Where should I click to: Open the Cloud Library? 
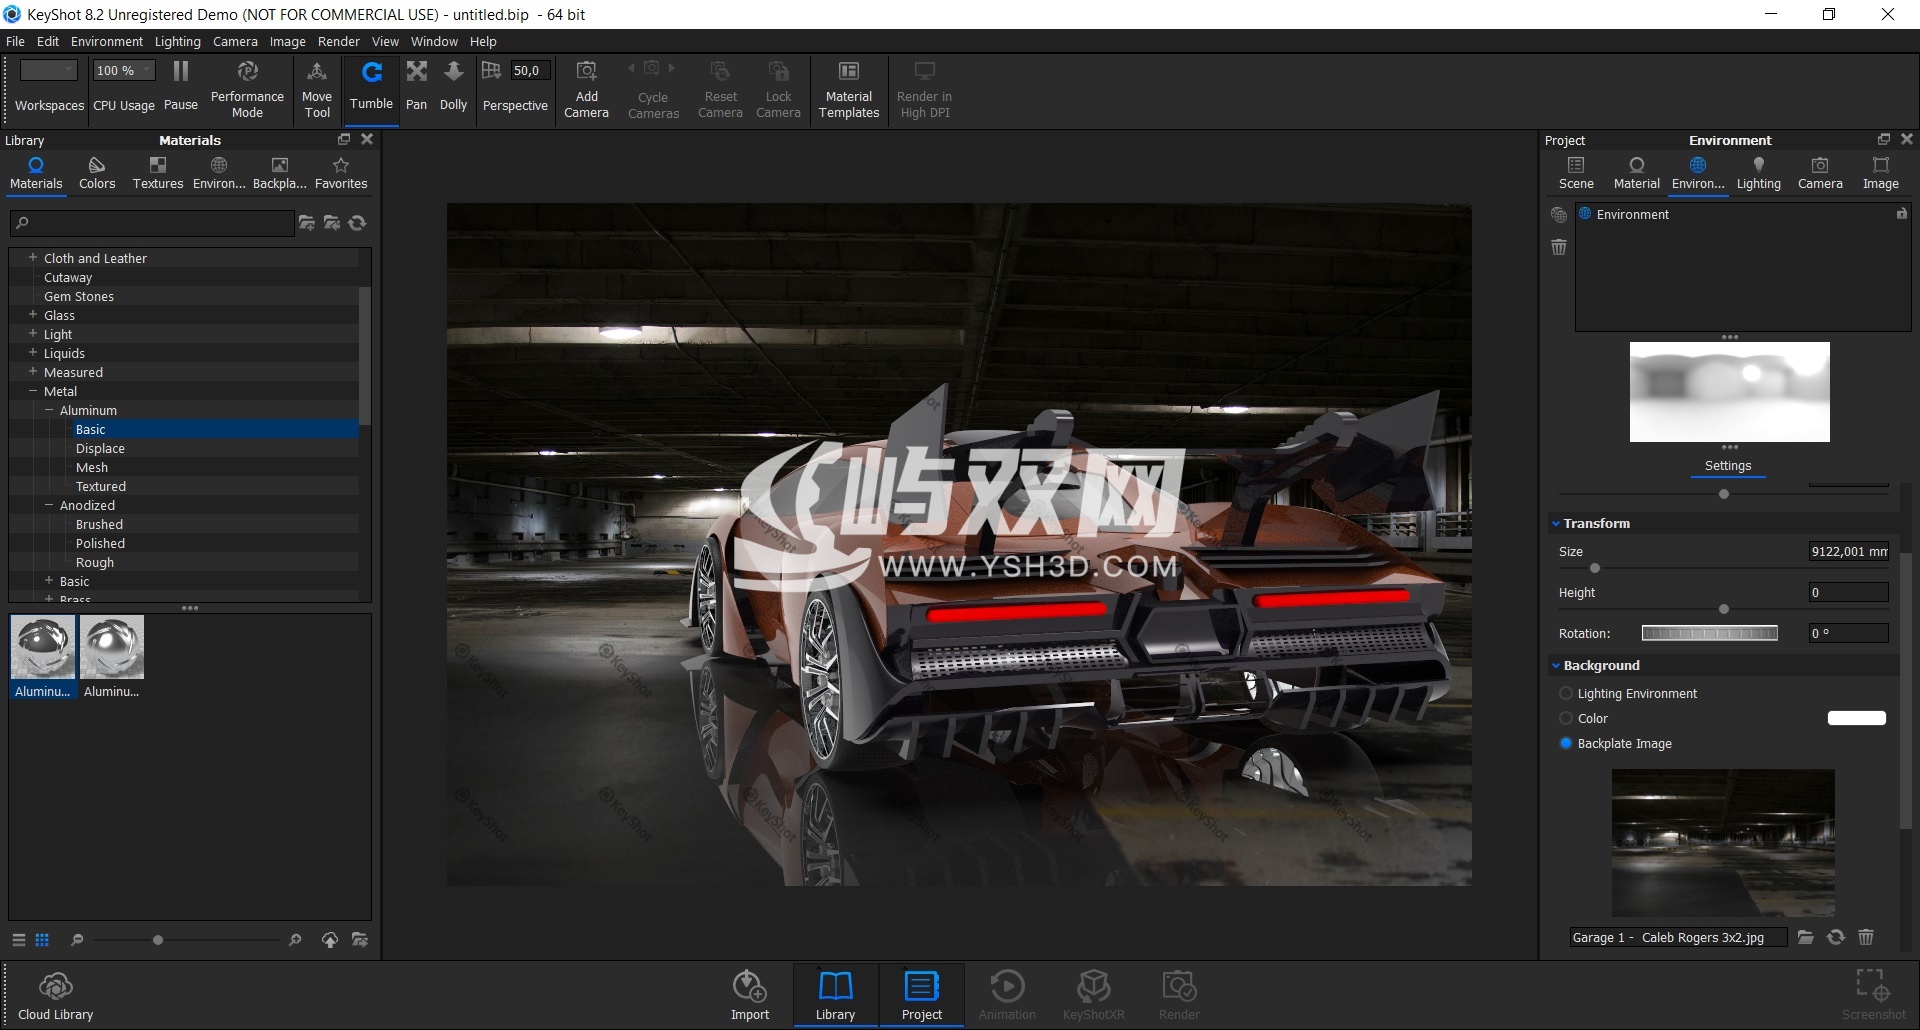[x=56, y=996]
